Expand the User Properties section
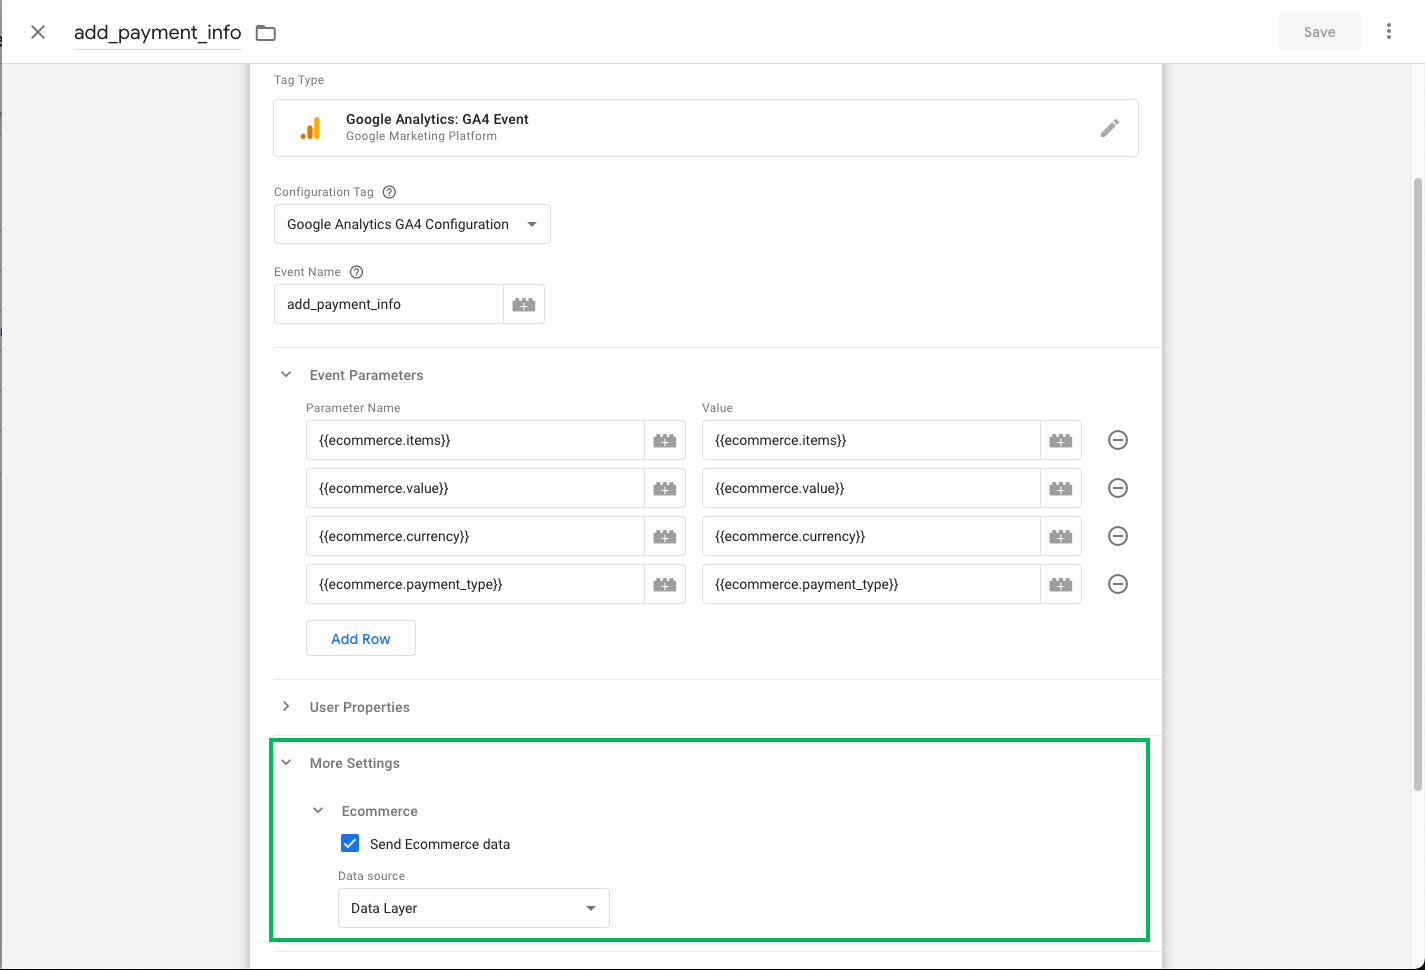 (286, 707)
